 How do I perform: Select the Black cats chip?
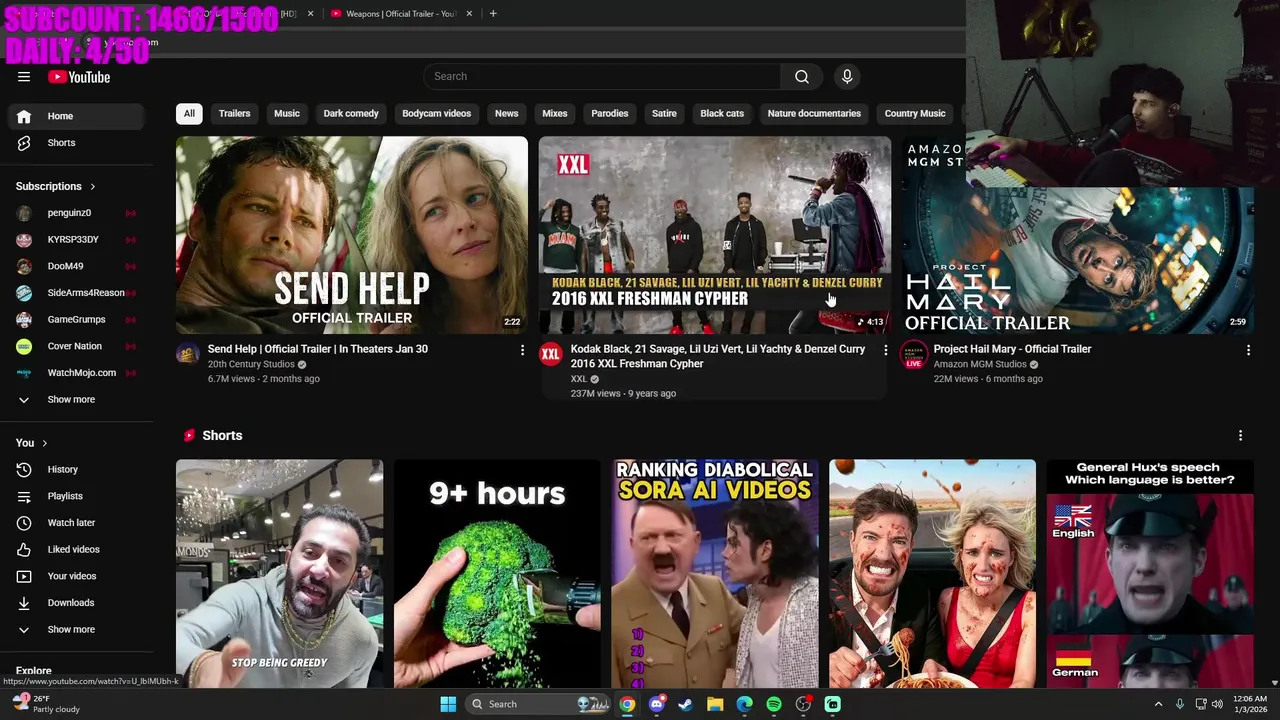pyautogui.click(x=722, y=113)
